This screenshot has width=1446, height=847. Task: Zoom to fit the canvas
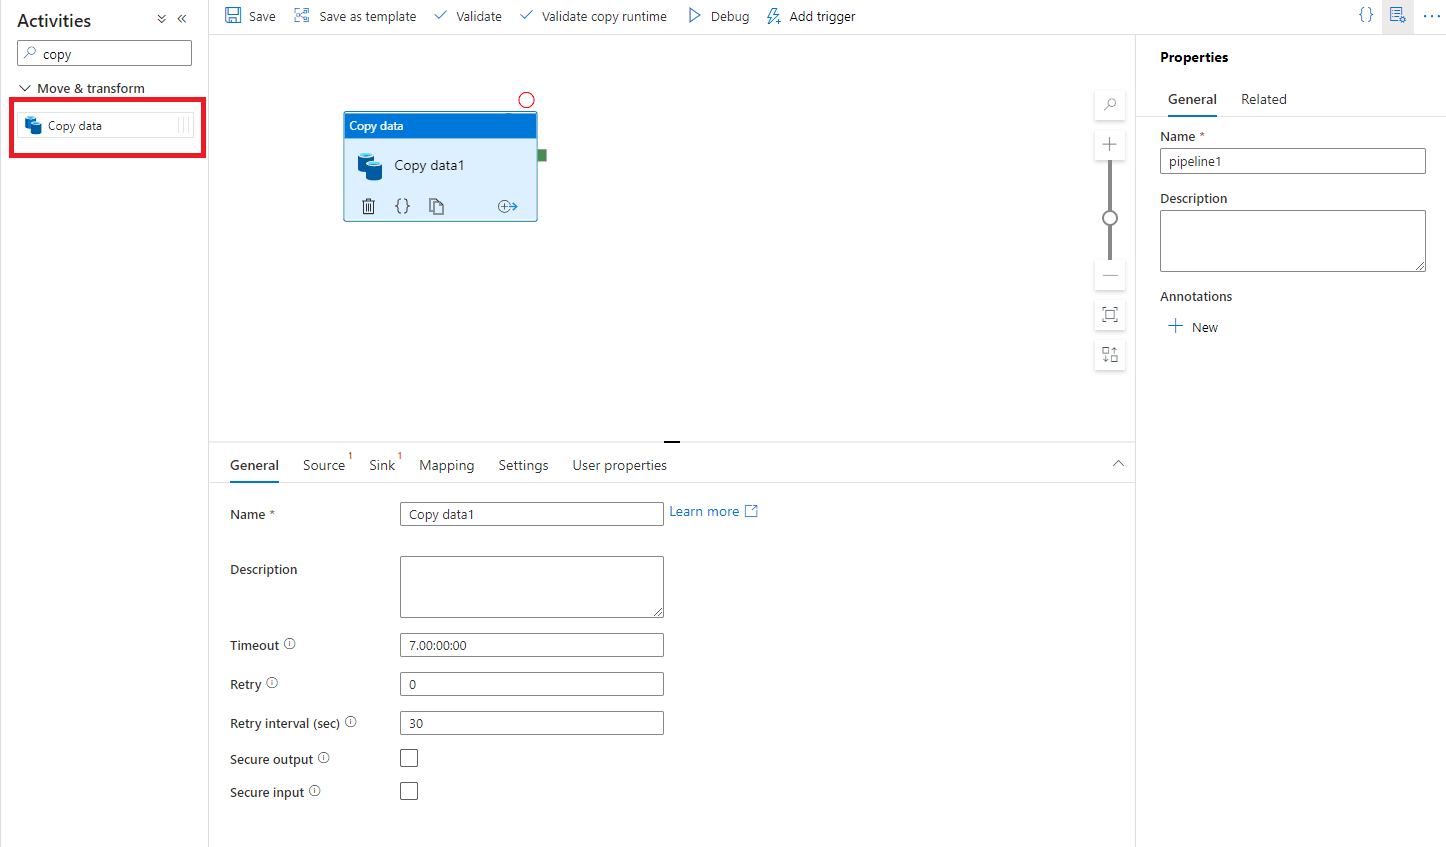(x=1110, y=315)
